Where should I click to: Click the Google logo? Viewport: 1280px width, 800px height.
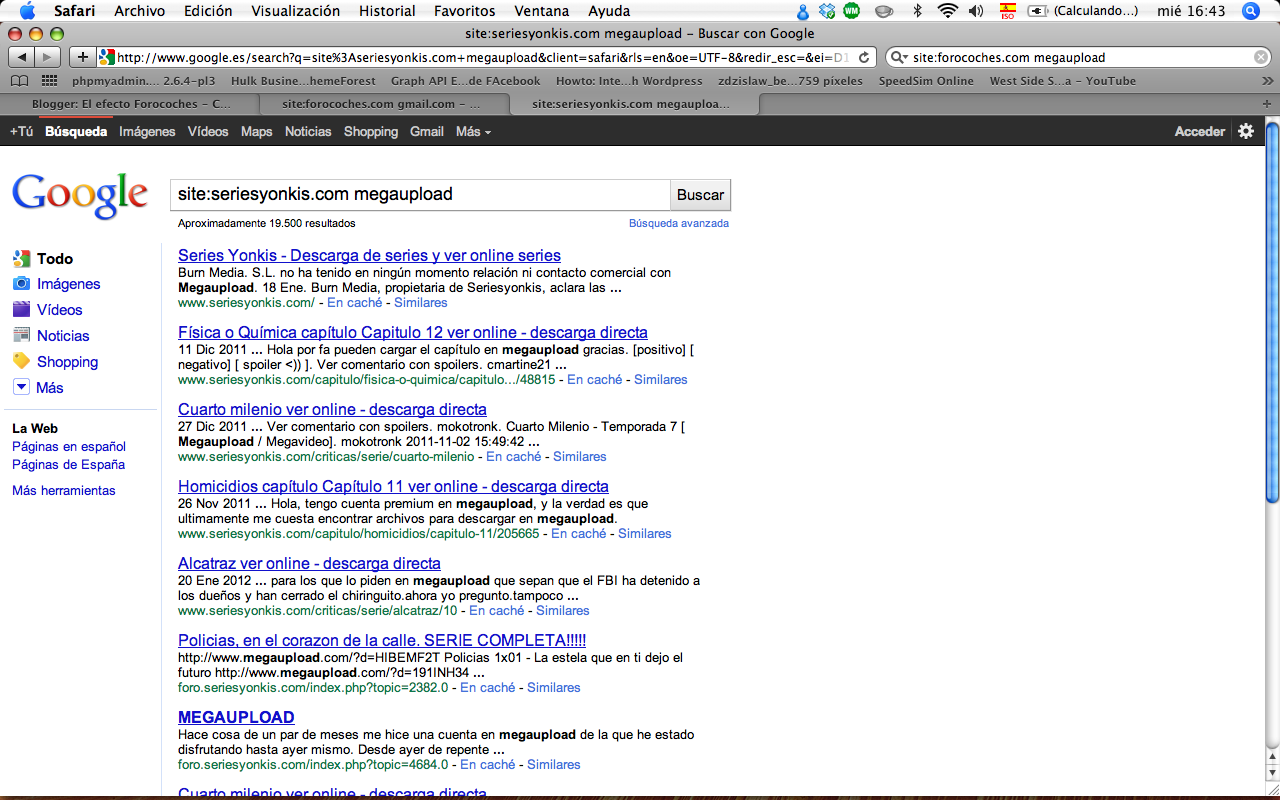tap(80, 195)
